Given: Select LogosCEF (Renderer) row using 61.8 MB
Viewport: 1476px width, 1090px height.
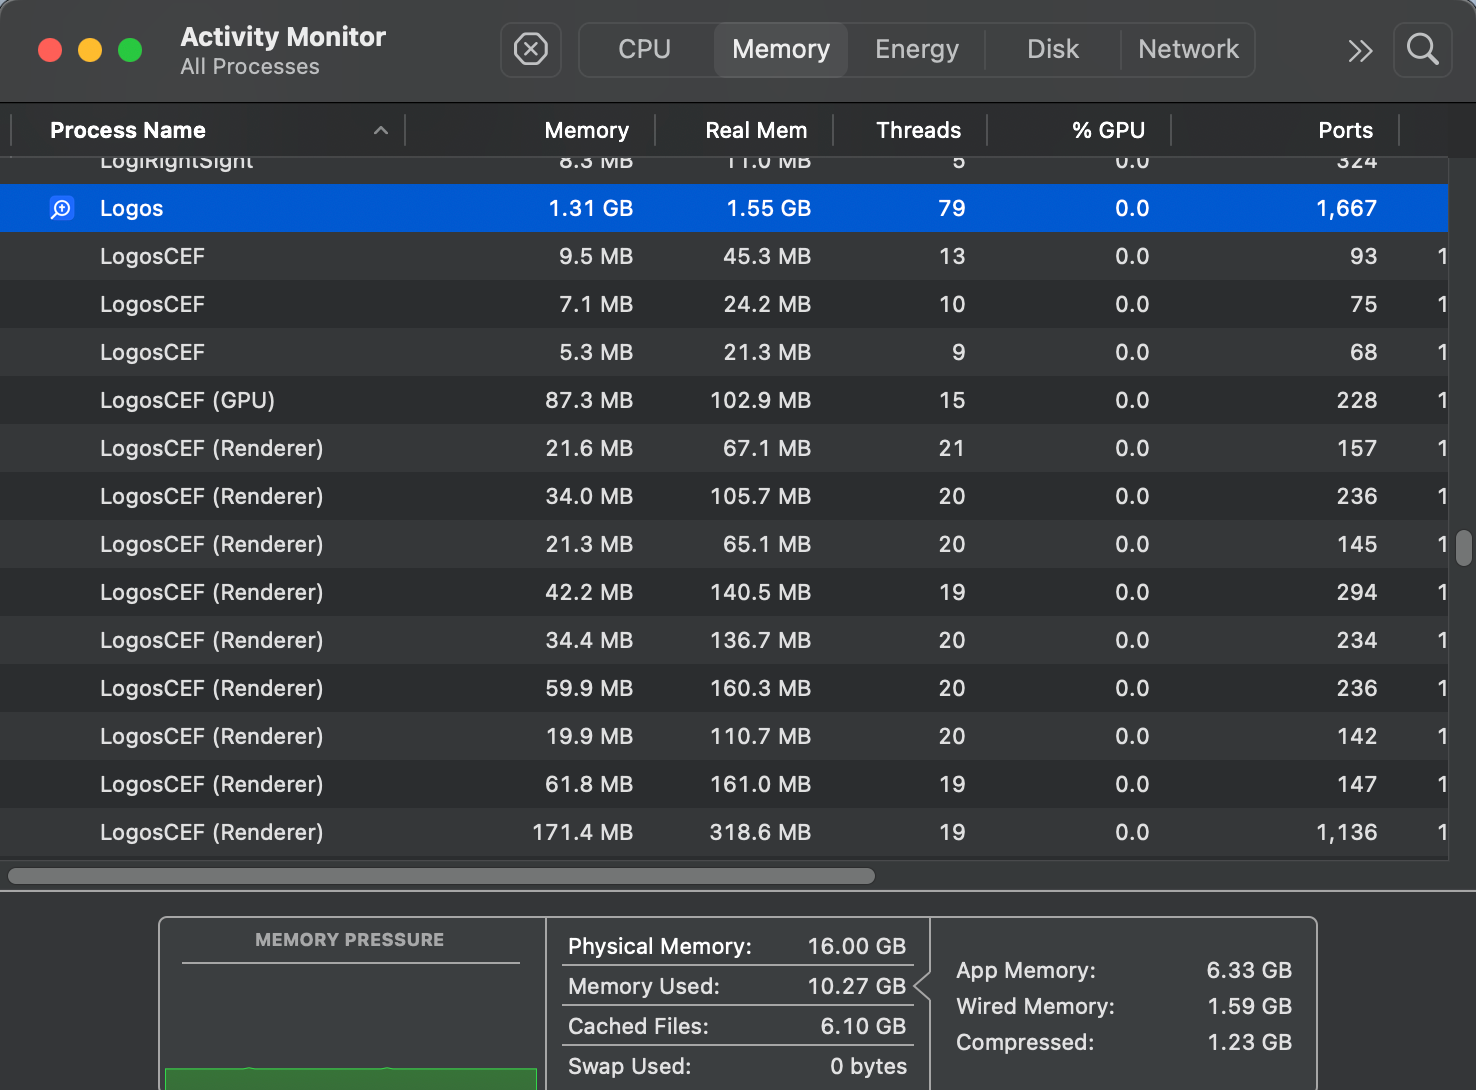Looking at the screenshot, I should [x=724, y=784].
